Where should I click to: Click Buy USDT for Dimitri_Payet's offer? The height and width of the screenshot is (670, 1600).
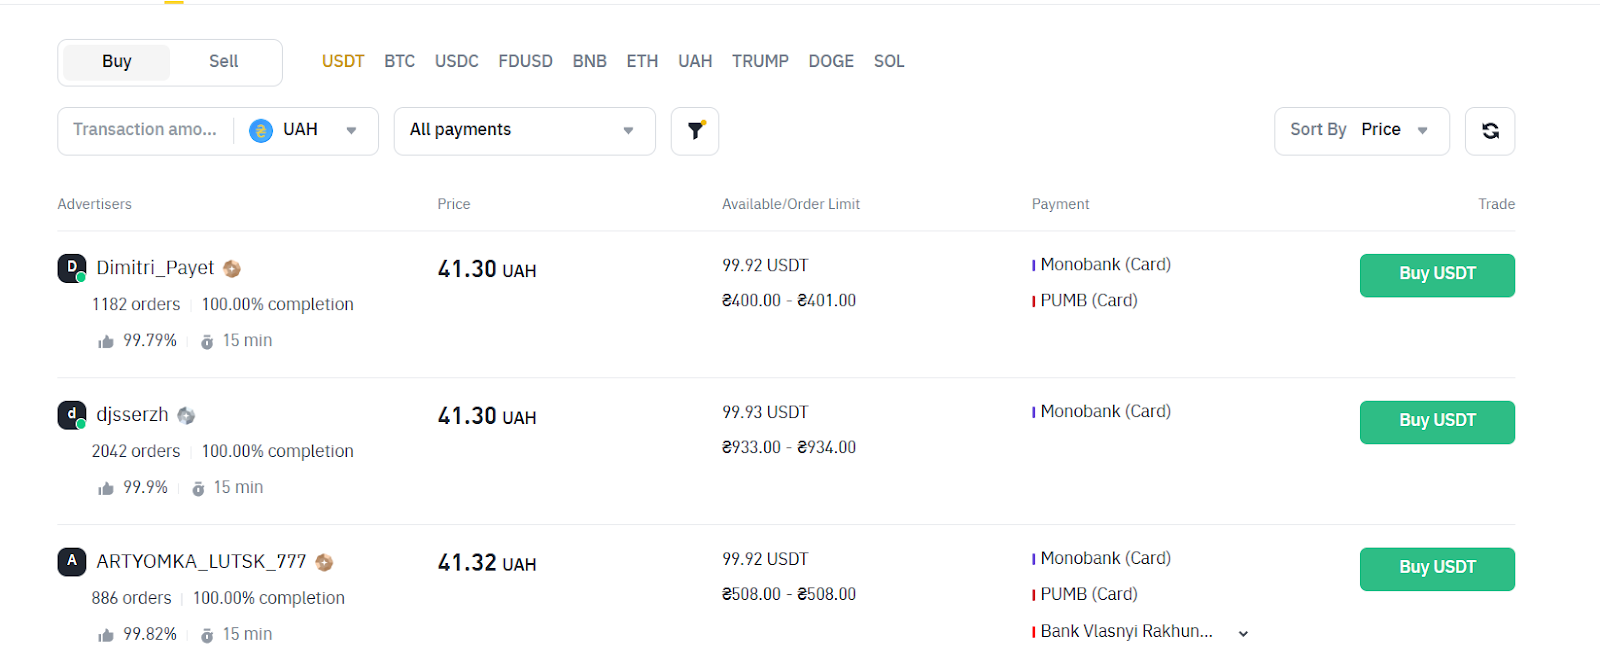click(1436, 275)
